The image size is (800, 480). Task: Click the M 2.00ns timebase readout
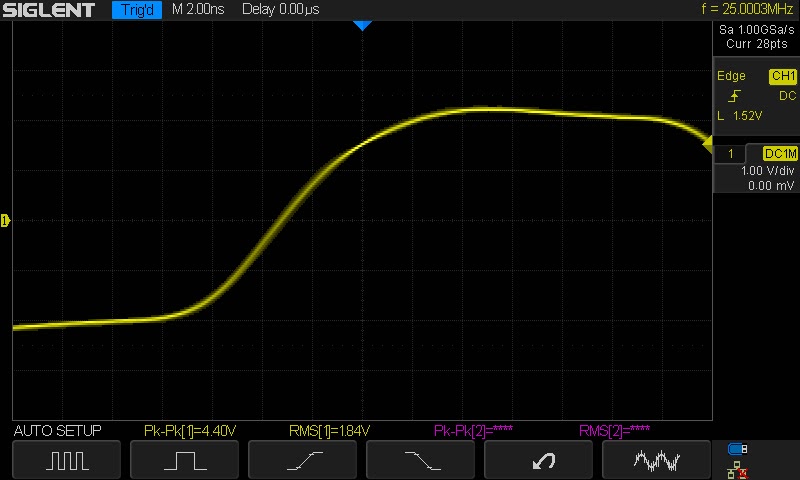(x=198, y=9)
